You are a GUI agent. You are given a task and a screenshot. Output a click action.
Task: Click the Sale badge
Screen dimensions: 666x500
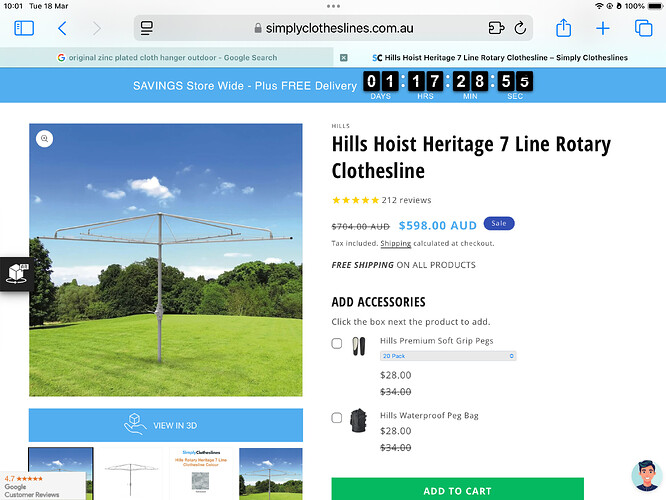(x=499, y=223)
